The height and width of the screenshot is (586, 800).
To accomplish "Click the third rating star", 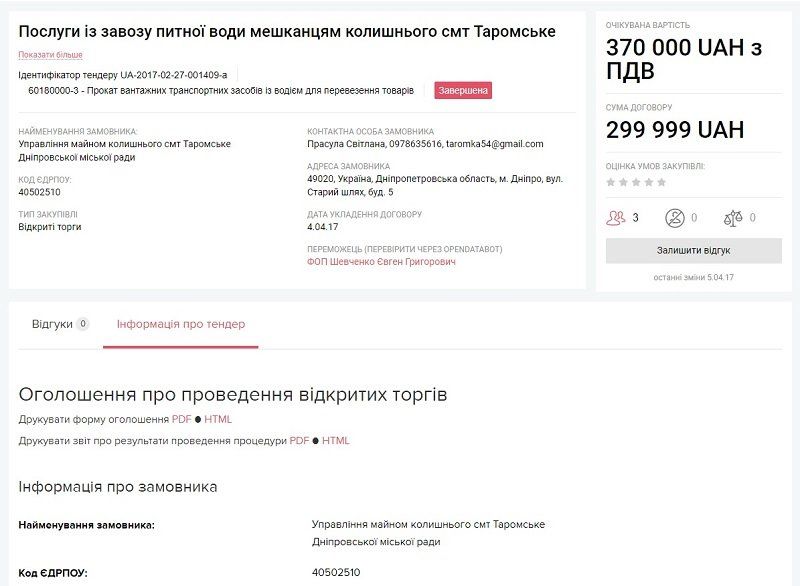I will click(636, 182).
